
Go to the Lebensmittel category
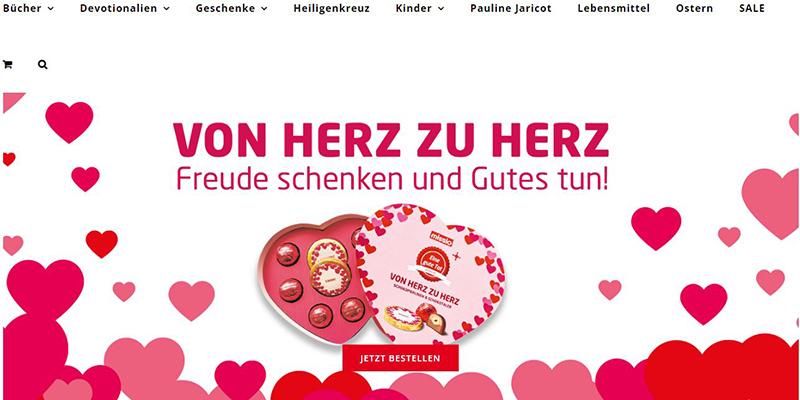614,9
